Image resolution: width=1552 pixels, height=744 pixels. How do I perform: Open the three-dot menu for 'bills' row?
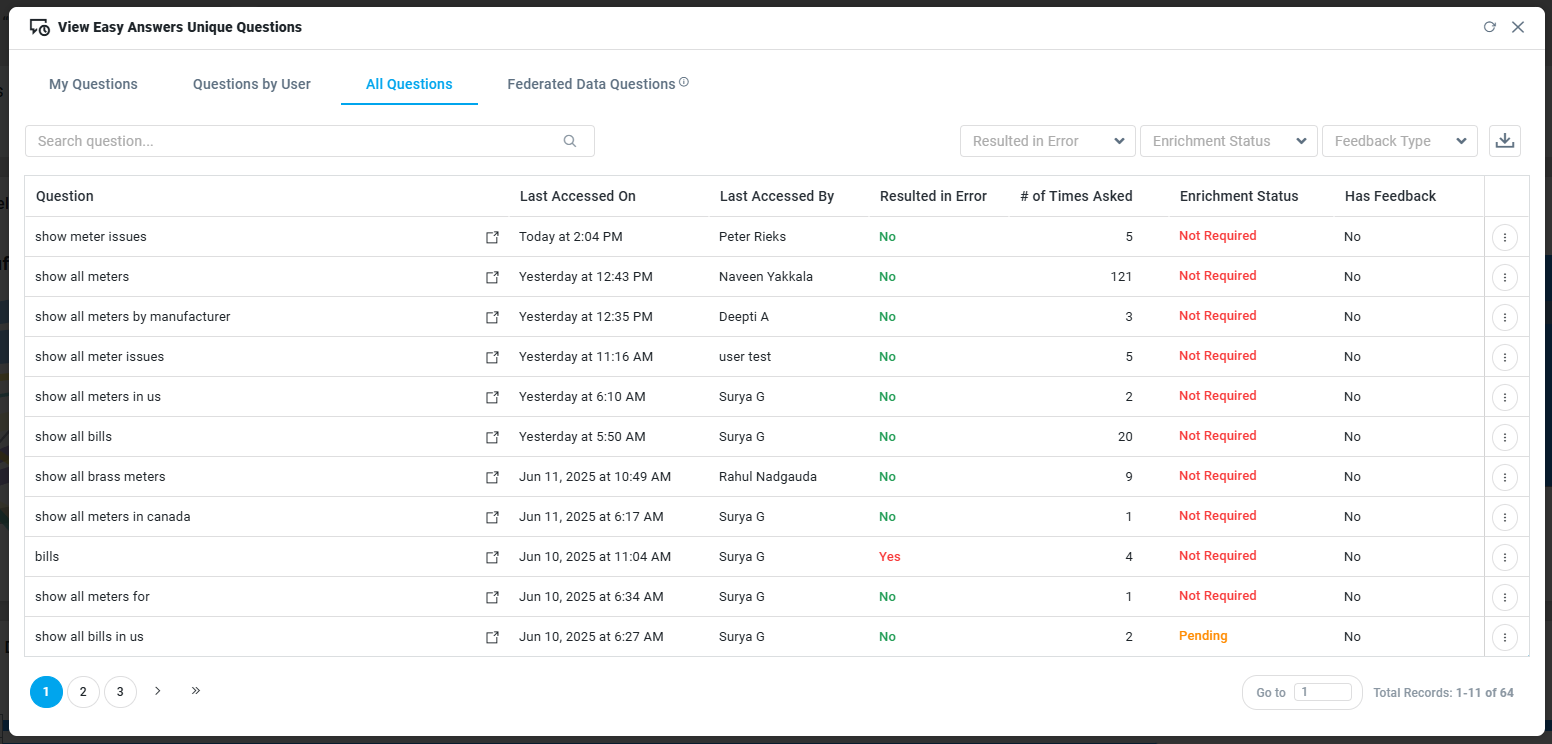pyautogui.click(x=1504, y=557)
